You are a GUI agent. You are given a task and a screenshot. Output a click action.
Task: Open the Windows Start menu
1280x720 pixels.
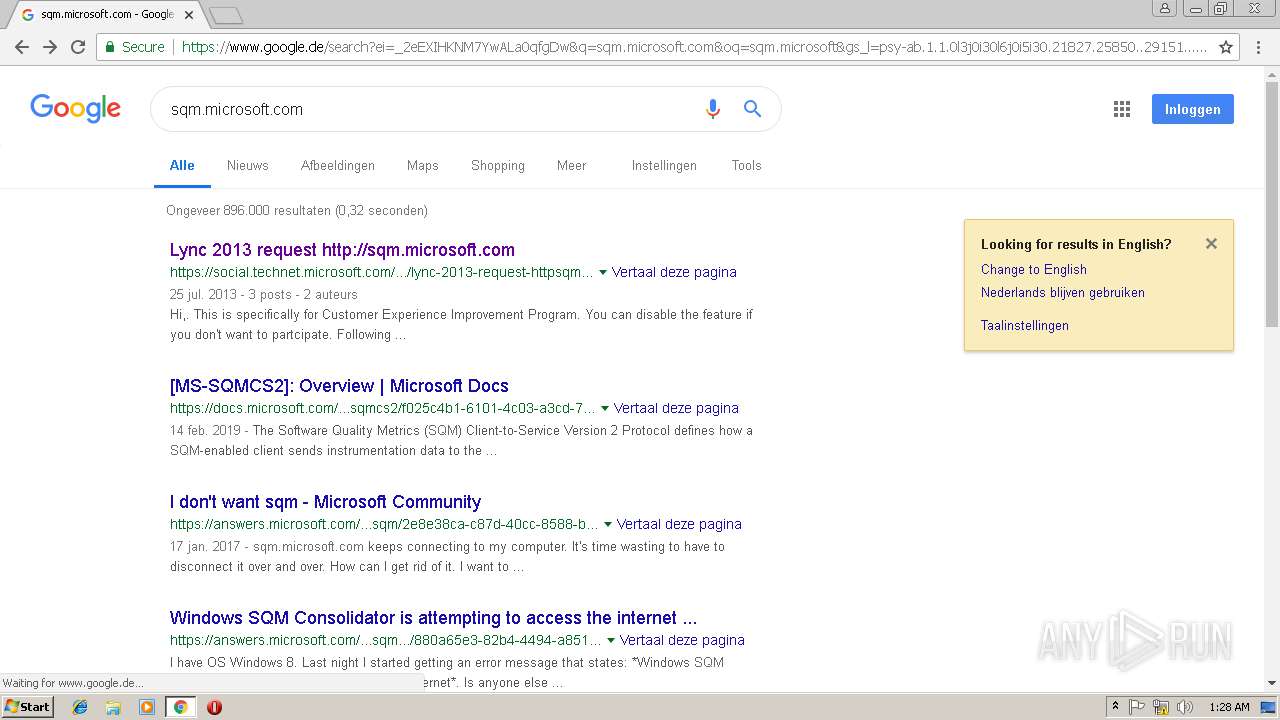pyautogui.click(x=28, y=707)
